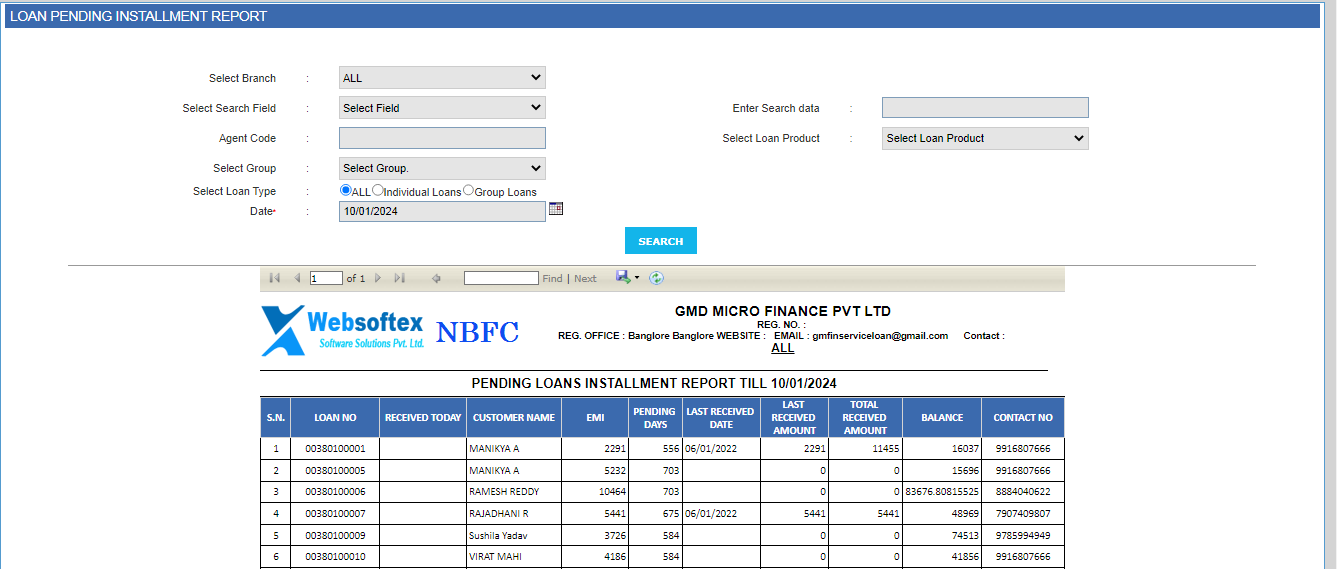Click the underlined ALL branch text
Viewport: 1337px width, 569px height.
(x=783, y=348)
